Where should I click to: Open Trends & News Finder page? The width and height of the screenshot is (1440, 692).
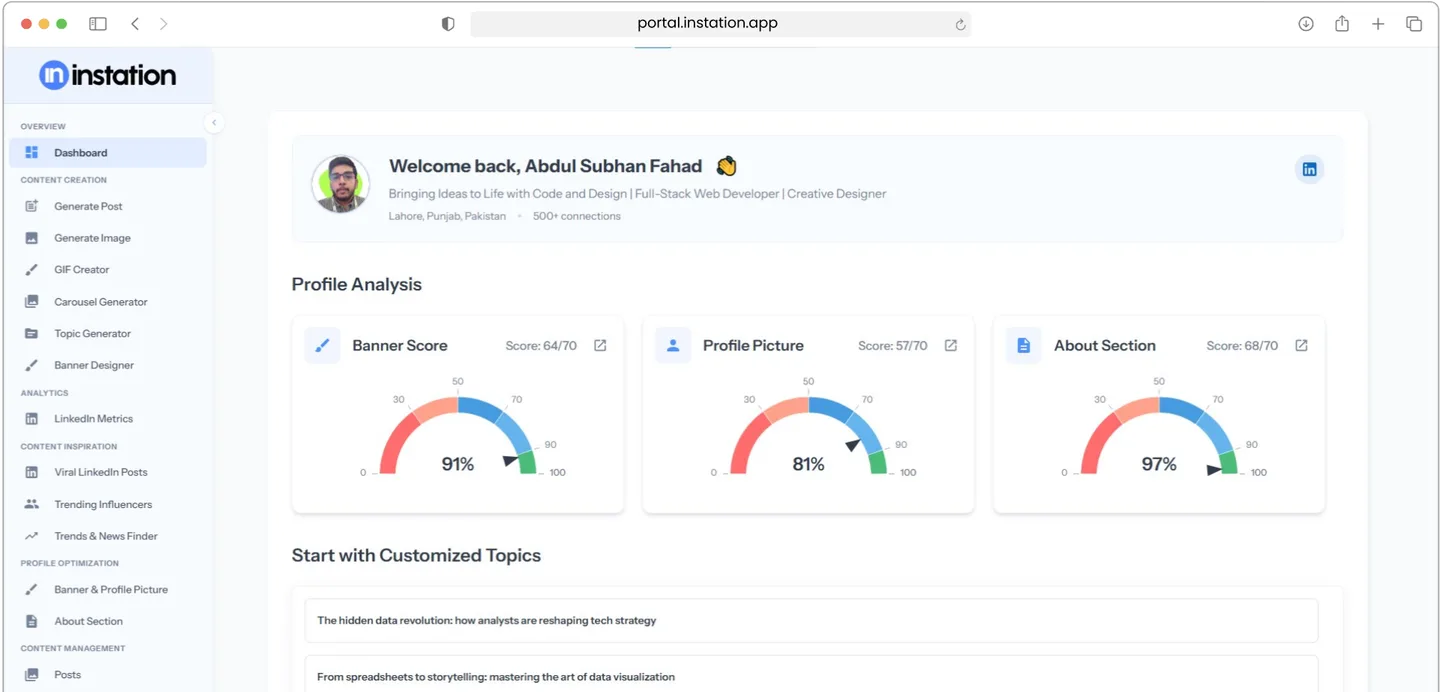[108, 536]
